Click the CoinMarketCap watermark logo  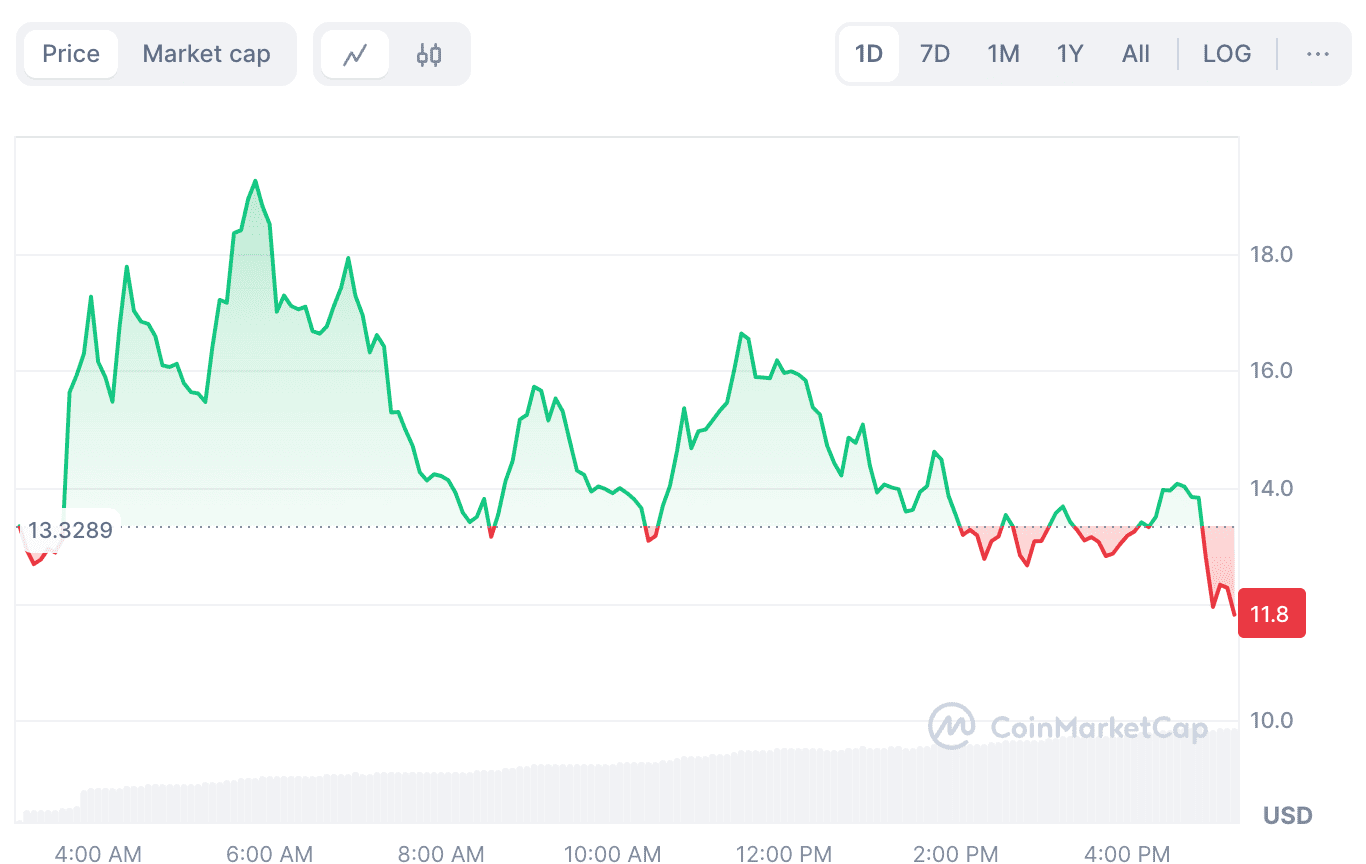pyautogui.click(x=1068, y=727)
